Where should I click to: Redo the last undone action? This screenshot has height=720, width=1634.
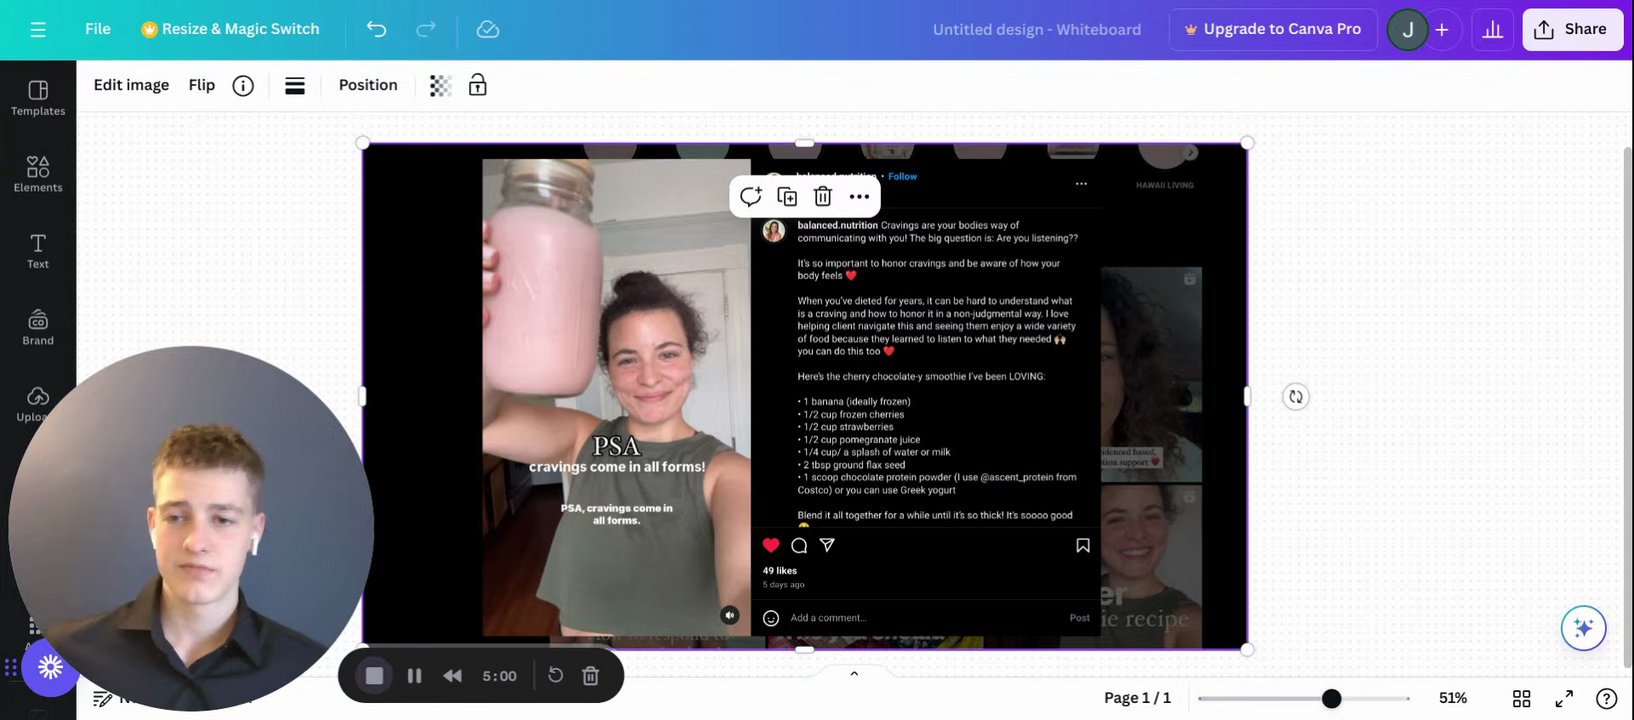pyautogui.click(x=426, y=30)
